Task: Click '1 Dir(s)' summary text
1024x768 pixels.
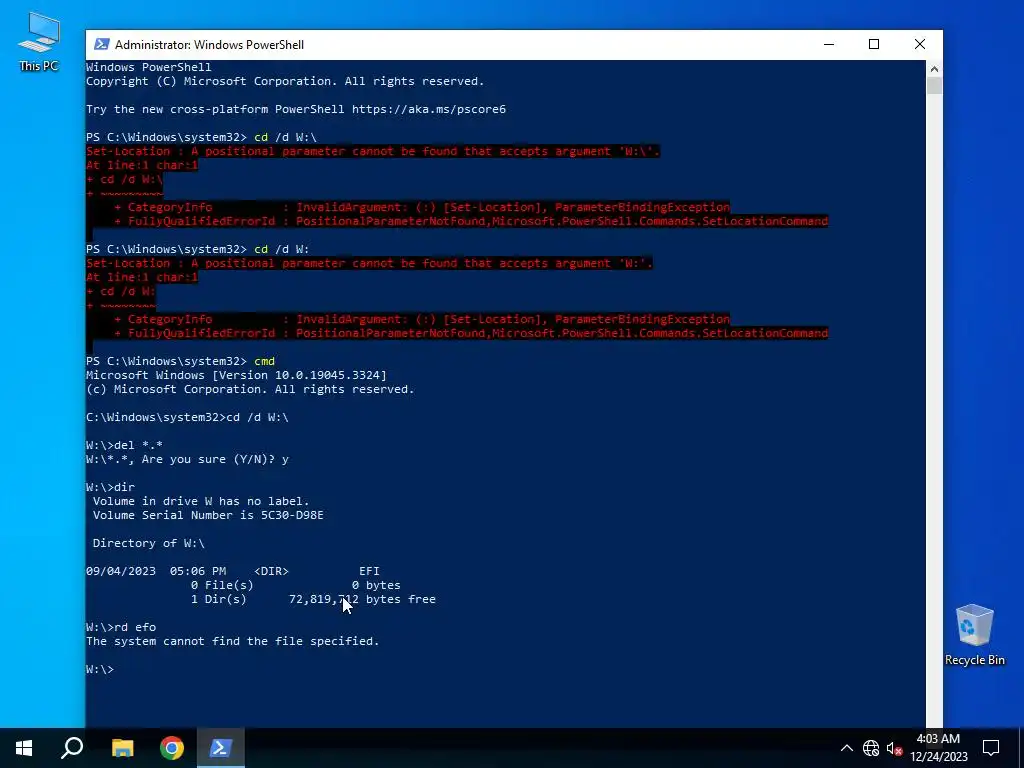Action: (219, 600)
